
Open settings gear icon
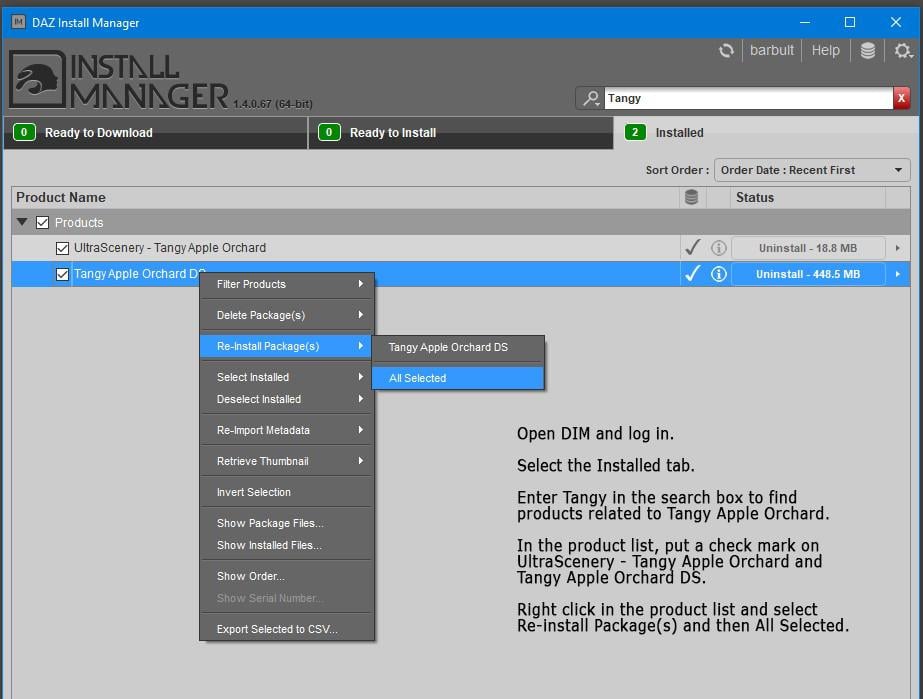902,51
